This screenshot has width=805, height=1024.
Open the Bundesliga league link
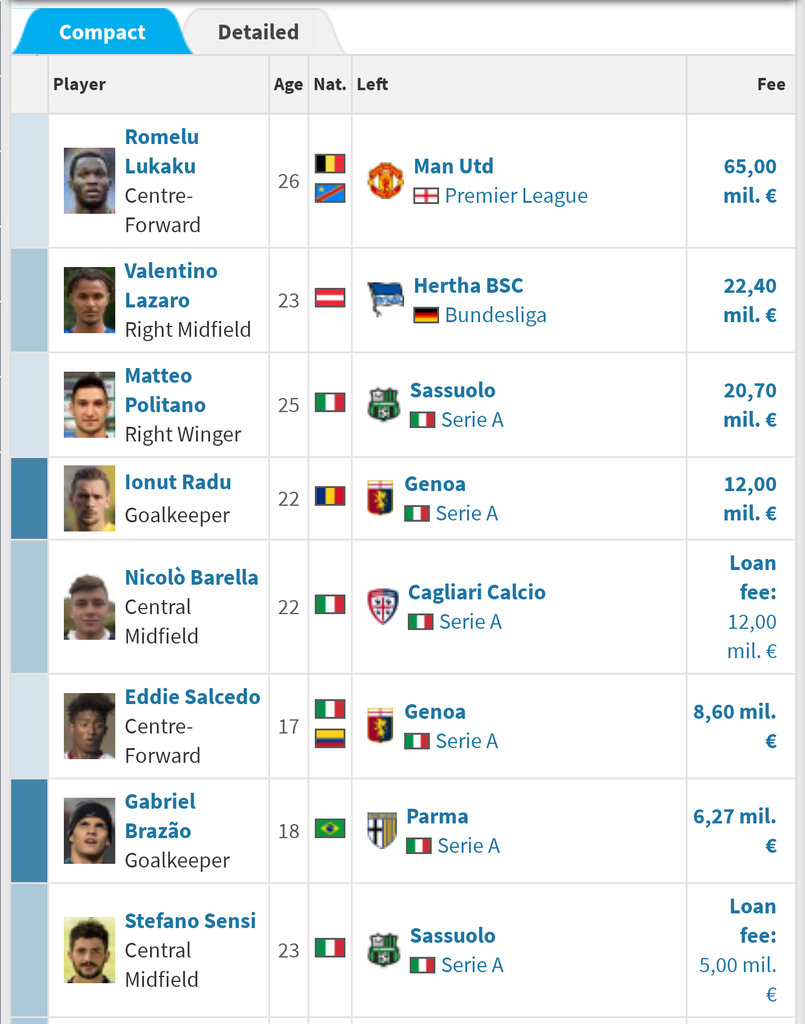496,315
